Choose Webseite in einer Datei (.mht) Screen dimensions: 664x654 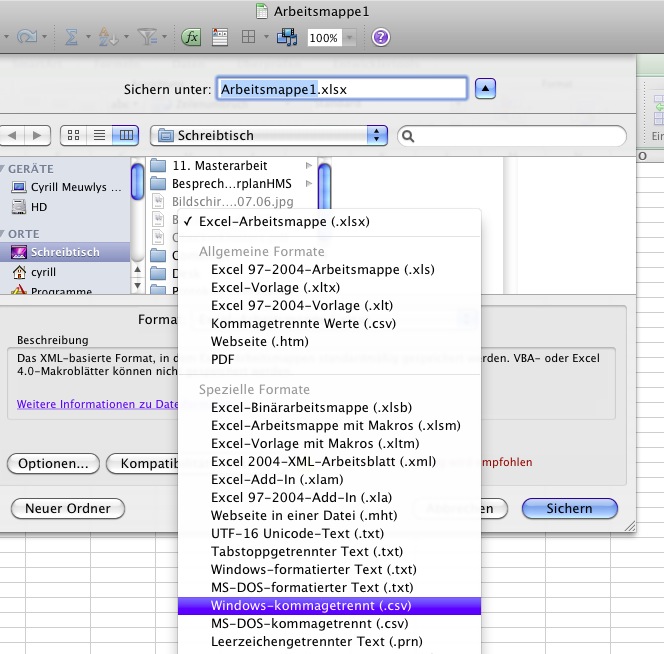(x=329, y=515)
